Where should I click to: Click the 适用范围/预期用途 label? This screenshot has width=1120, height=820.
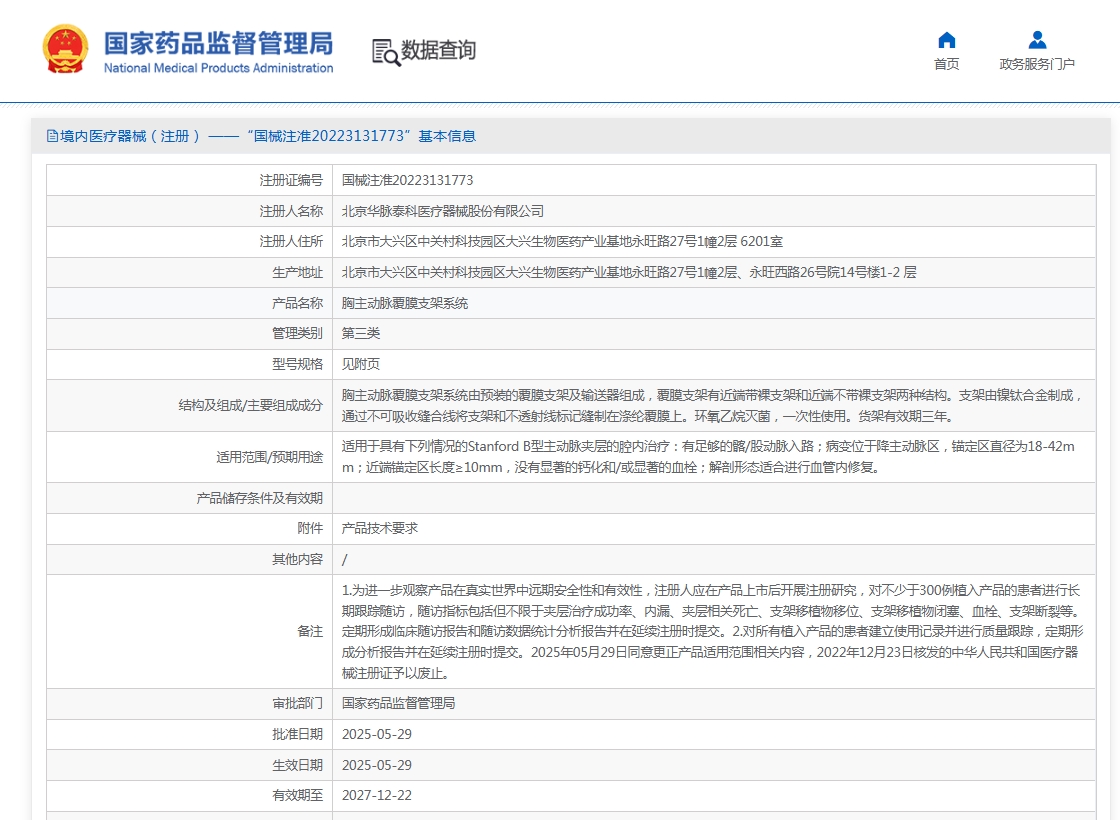click(x=270, y=456)
